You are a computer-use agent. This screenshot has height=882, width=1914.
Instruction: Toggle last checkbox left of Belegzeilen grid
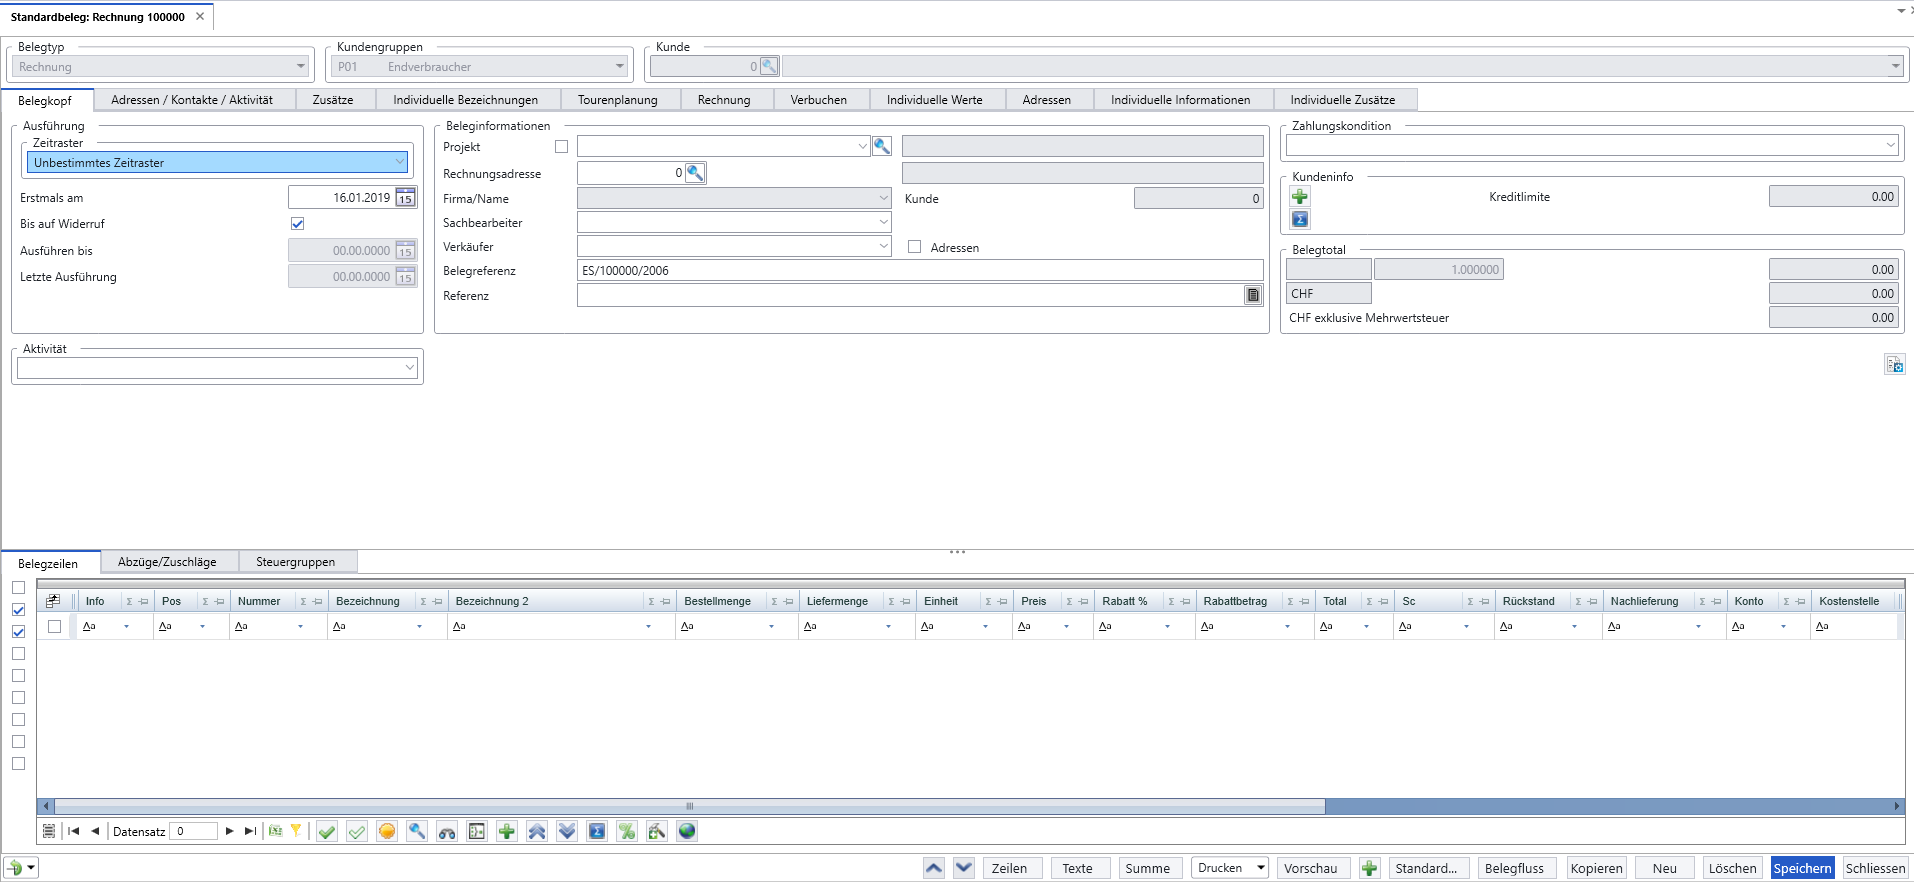(x=18, y=764)
